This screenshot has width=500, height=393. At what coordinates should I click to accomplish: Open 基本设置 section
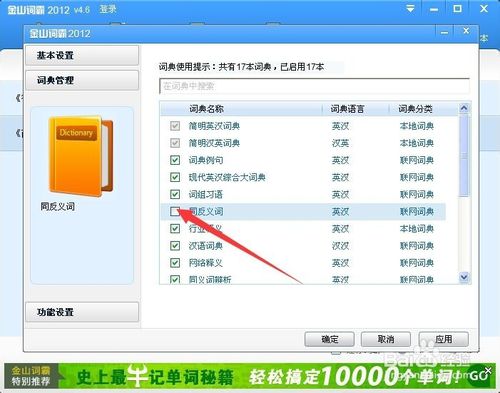tap(82, 55)
